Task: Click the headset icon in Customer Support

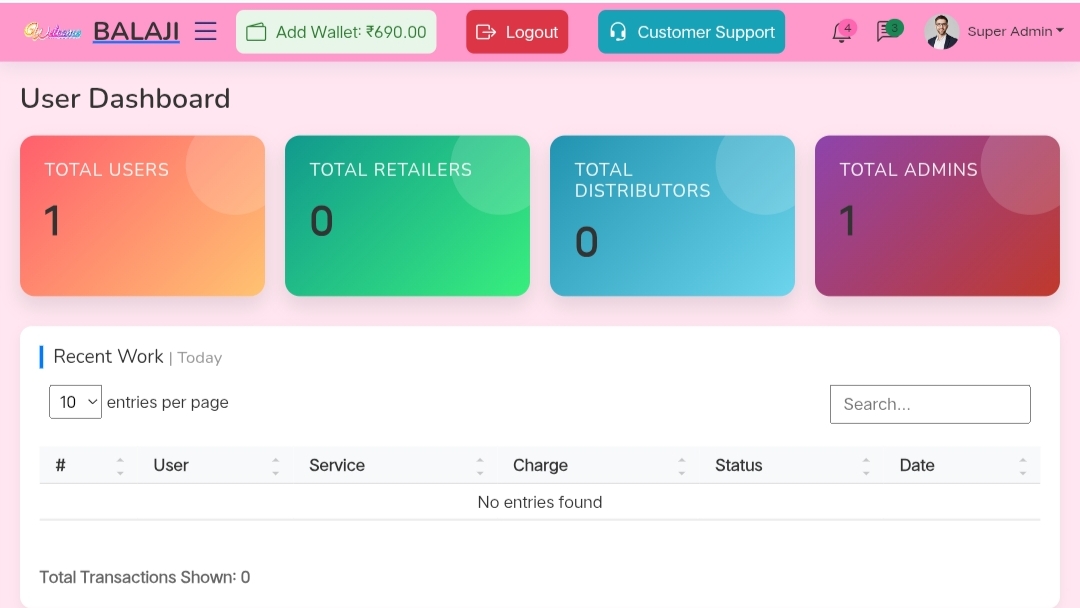Action: click(x=618, y=32)
